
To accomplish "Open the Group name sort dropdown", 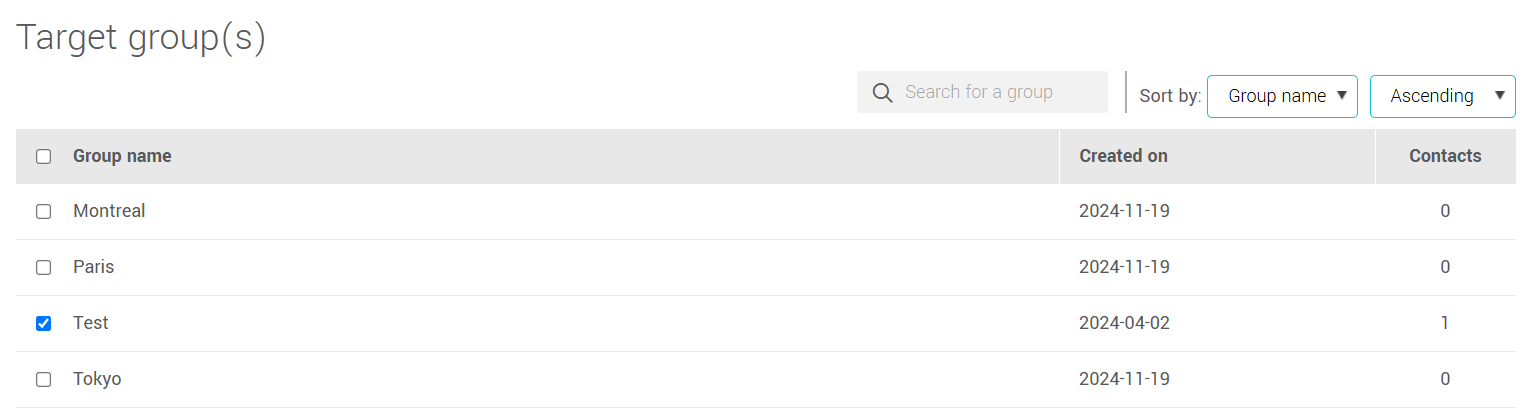I will tap(1281, 96).
